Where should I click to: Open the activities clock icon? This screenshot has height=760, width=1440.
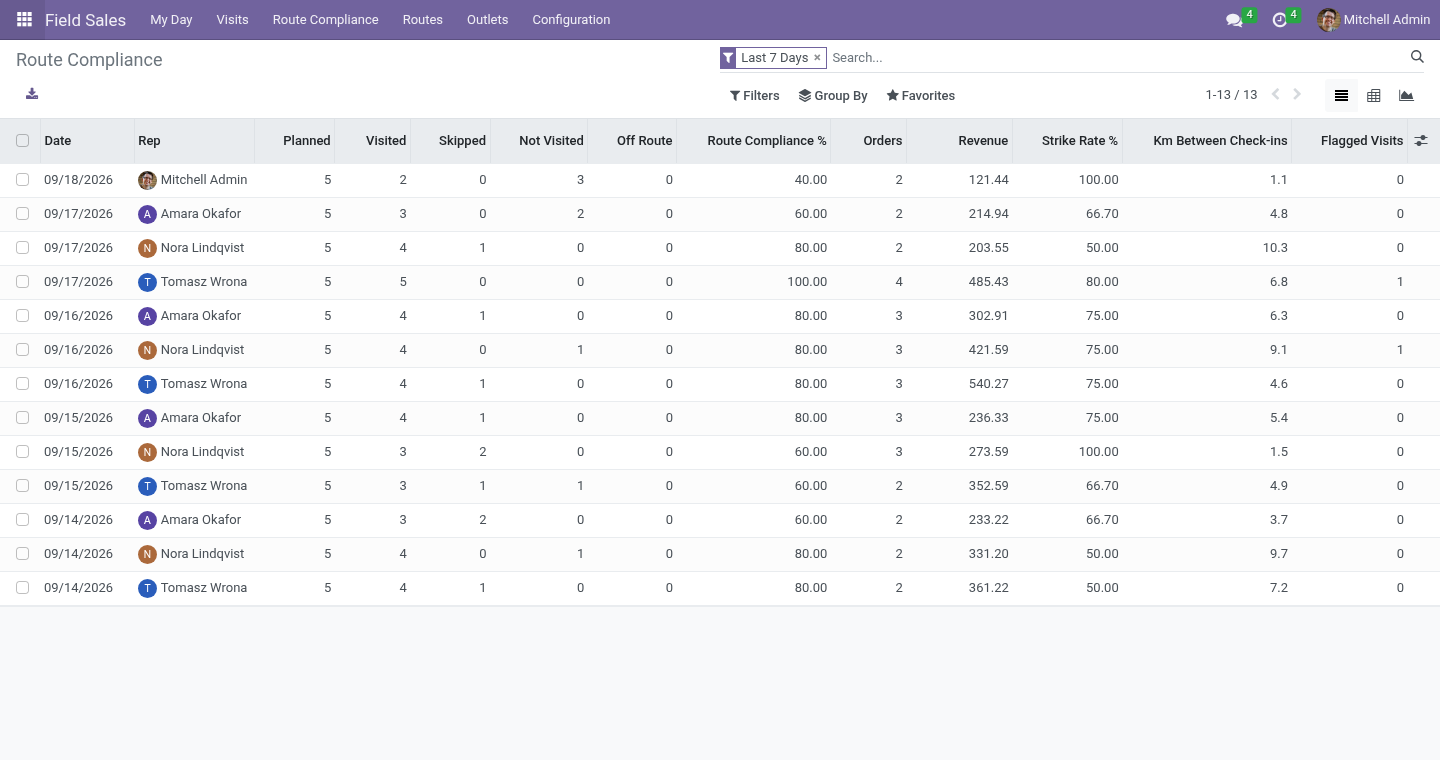(1279, 20)
